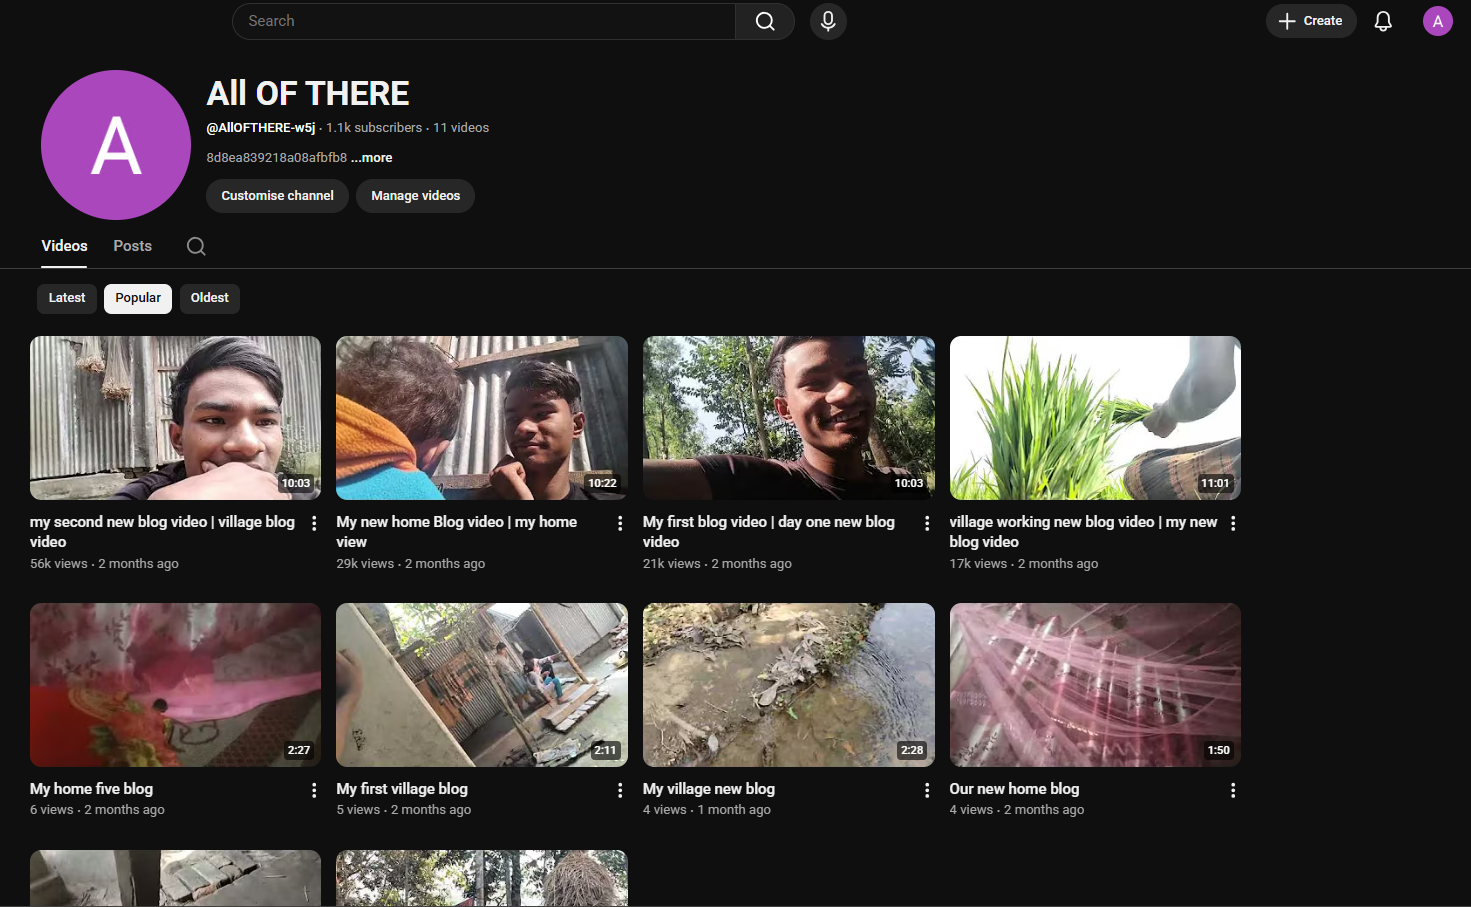Open the notifications bell
This screenshot has width=1471, height=907.
[1383, 21]
